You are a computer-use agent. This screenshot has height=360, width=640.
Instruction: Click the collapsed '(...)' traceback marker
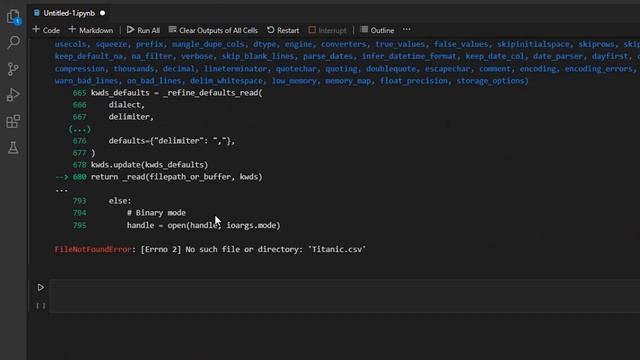pos(80,129)
